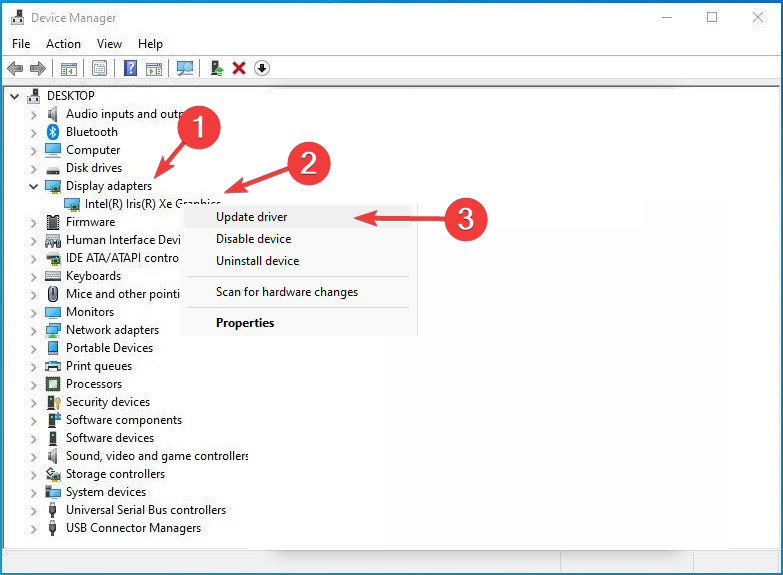Click the Print queues printer icon
The height and width of the screenshot is (575, 783).
click(53, 366)
